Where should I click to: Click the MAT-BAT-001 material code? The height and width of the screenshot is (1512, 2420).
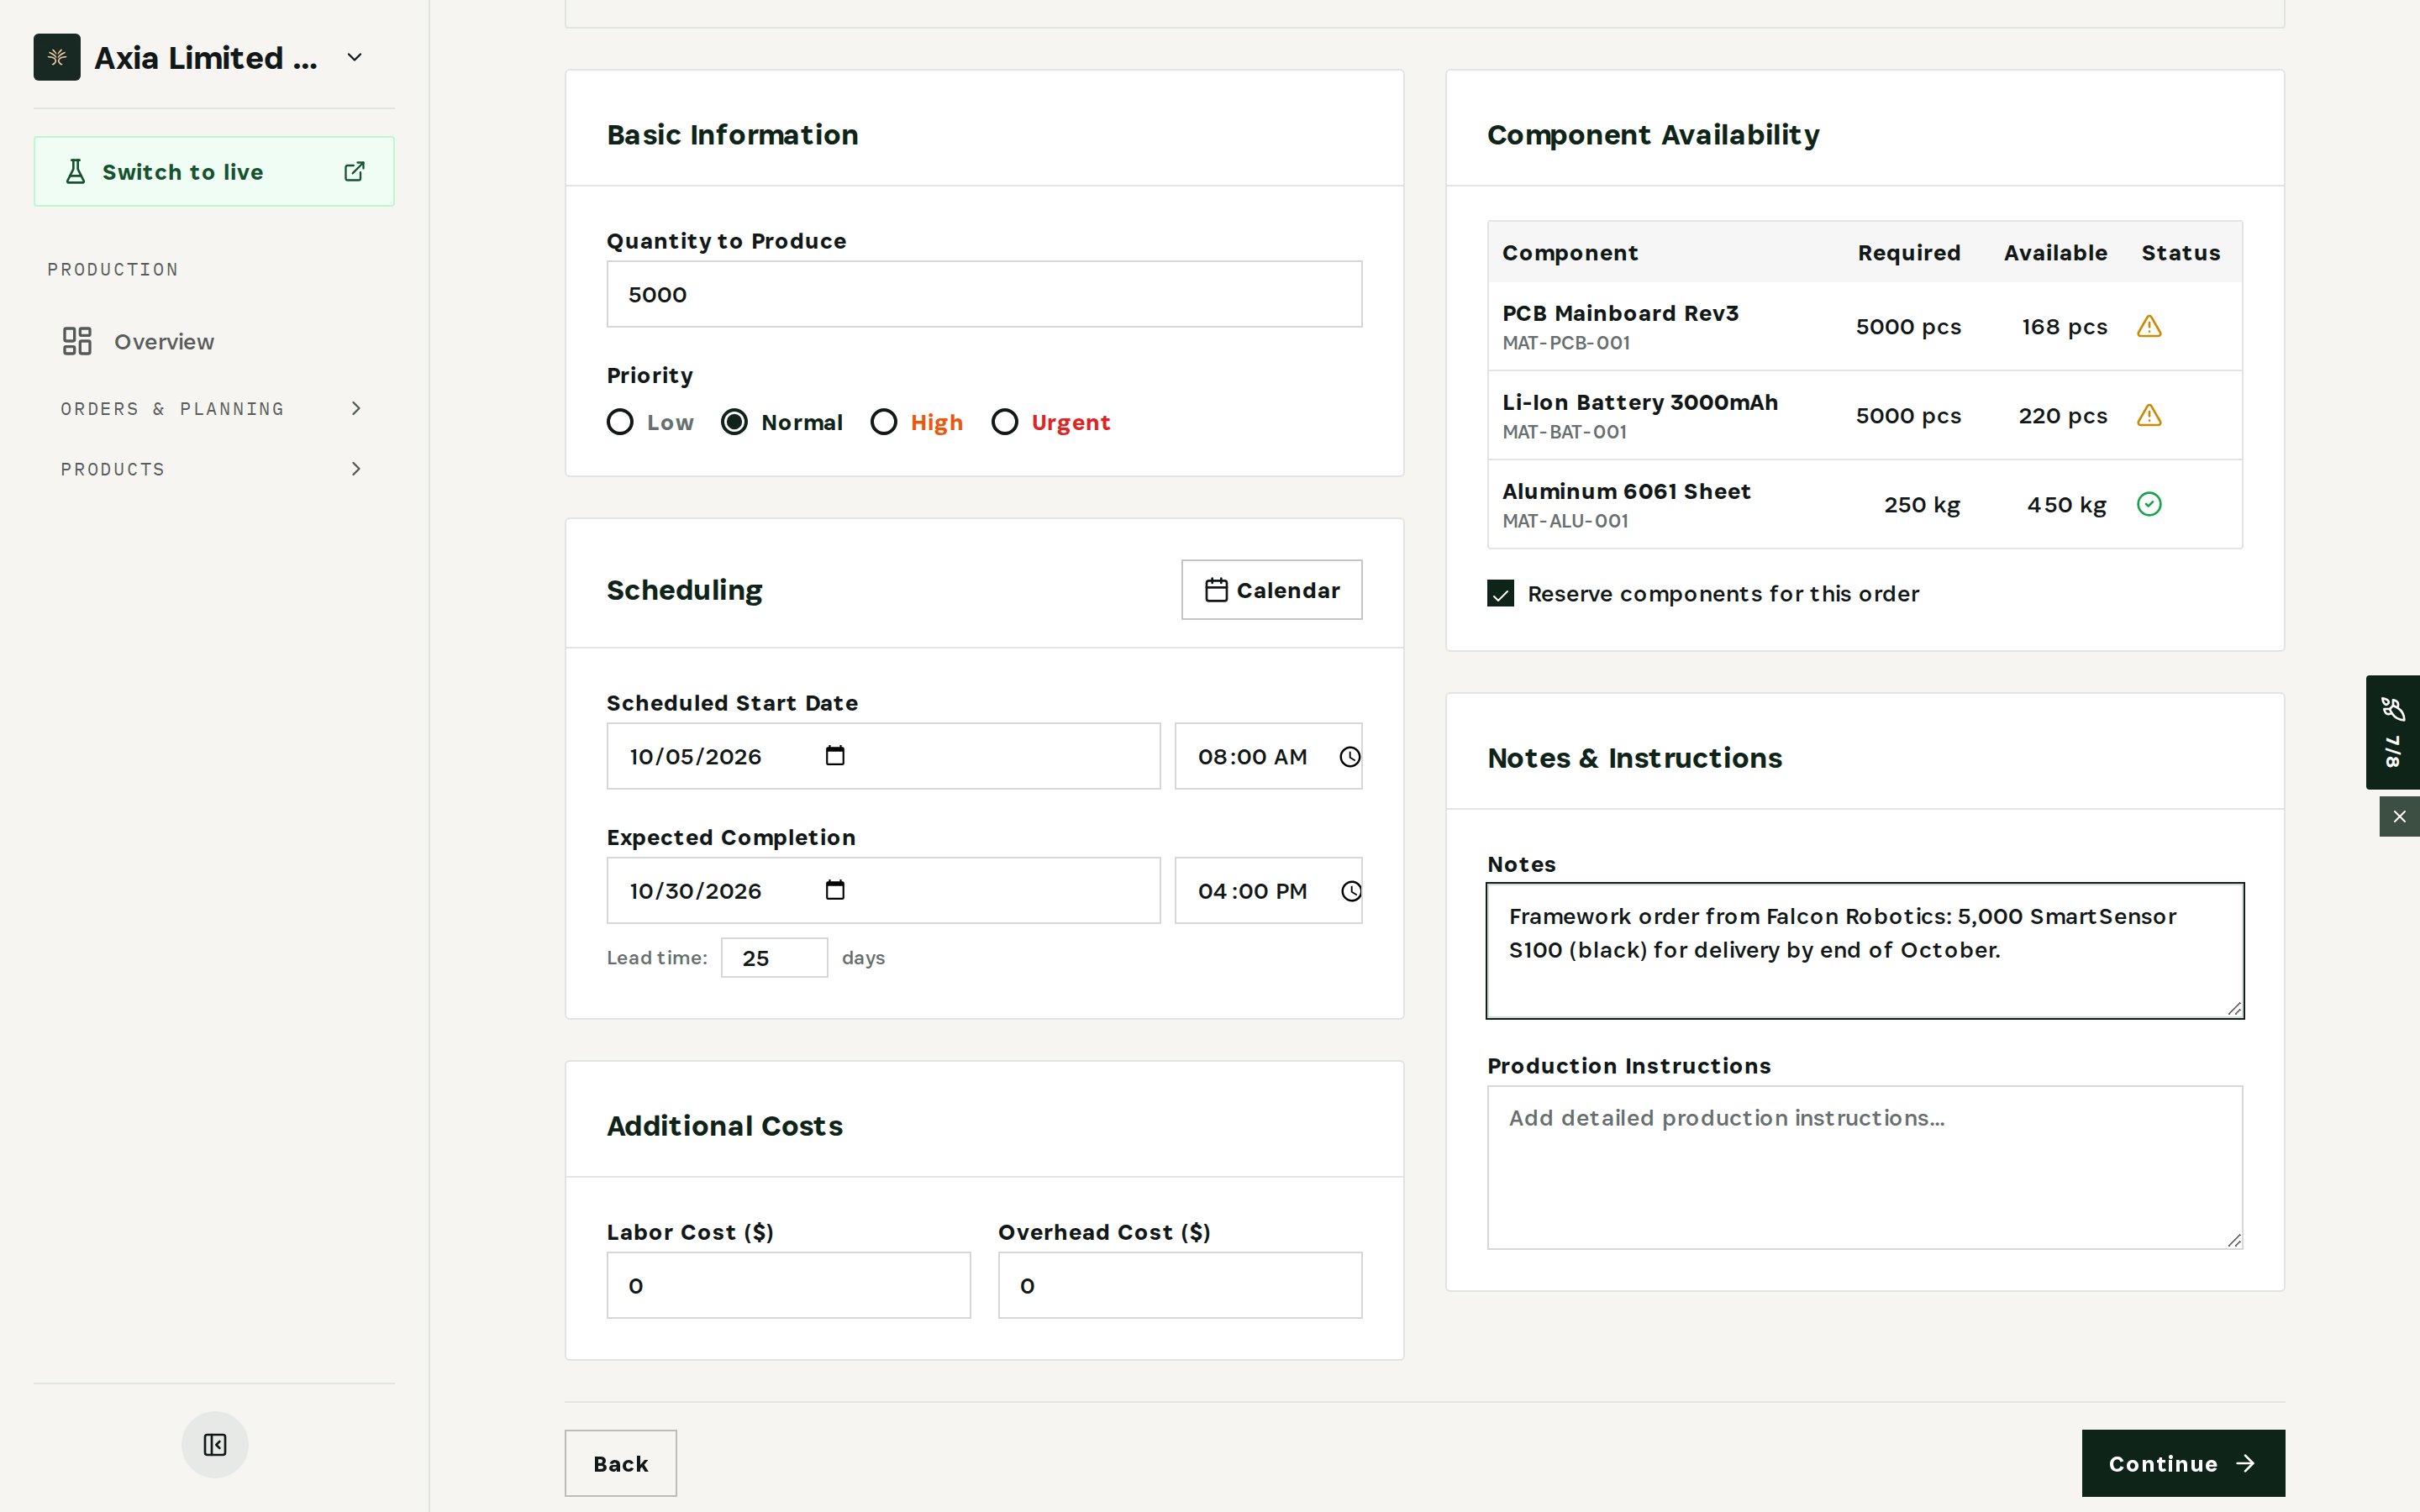(x=1565, y=432)
